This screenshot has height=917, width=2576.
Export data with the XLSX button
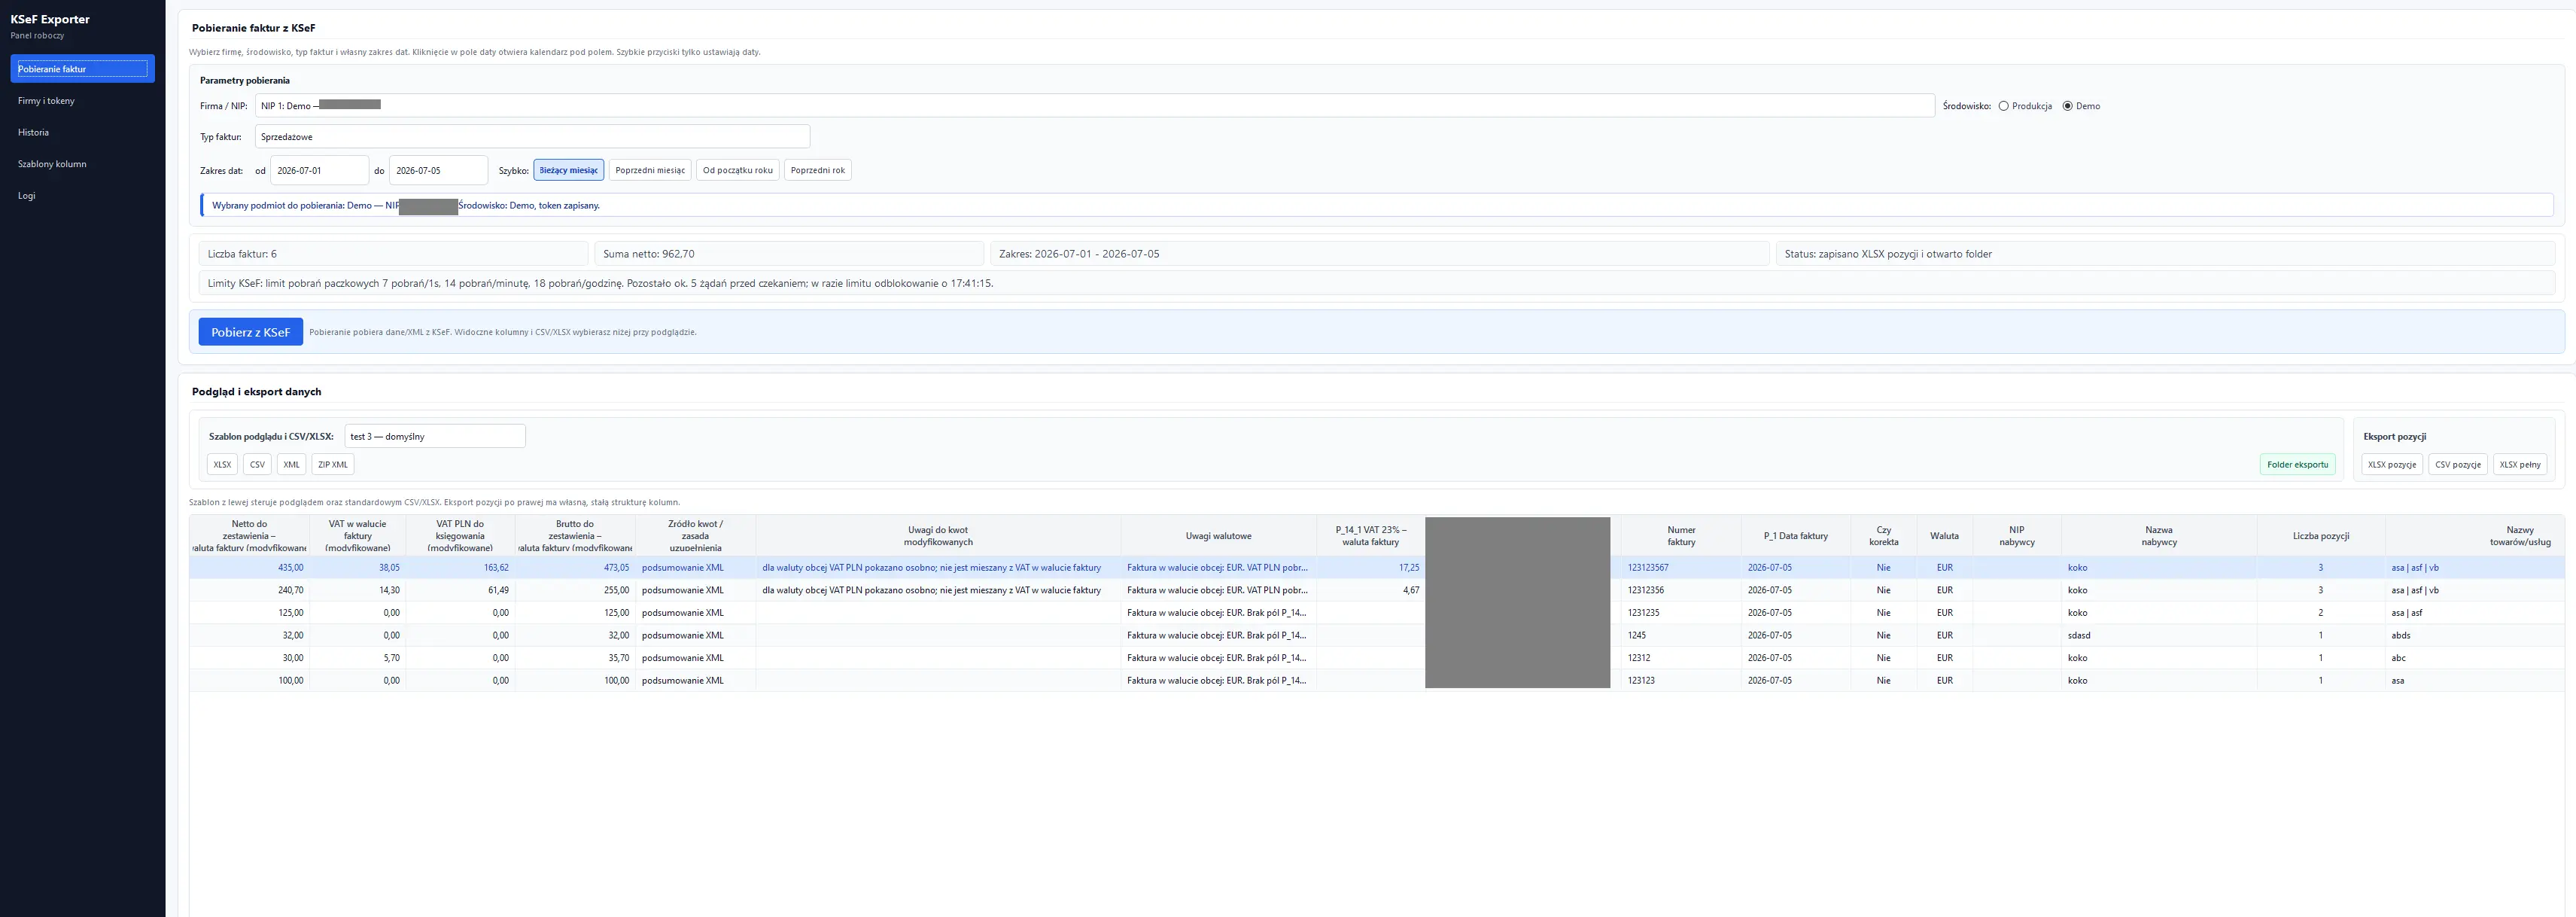222,465
